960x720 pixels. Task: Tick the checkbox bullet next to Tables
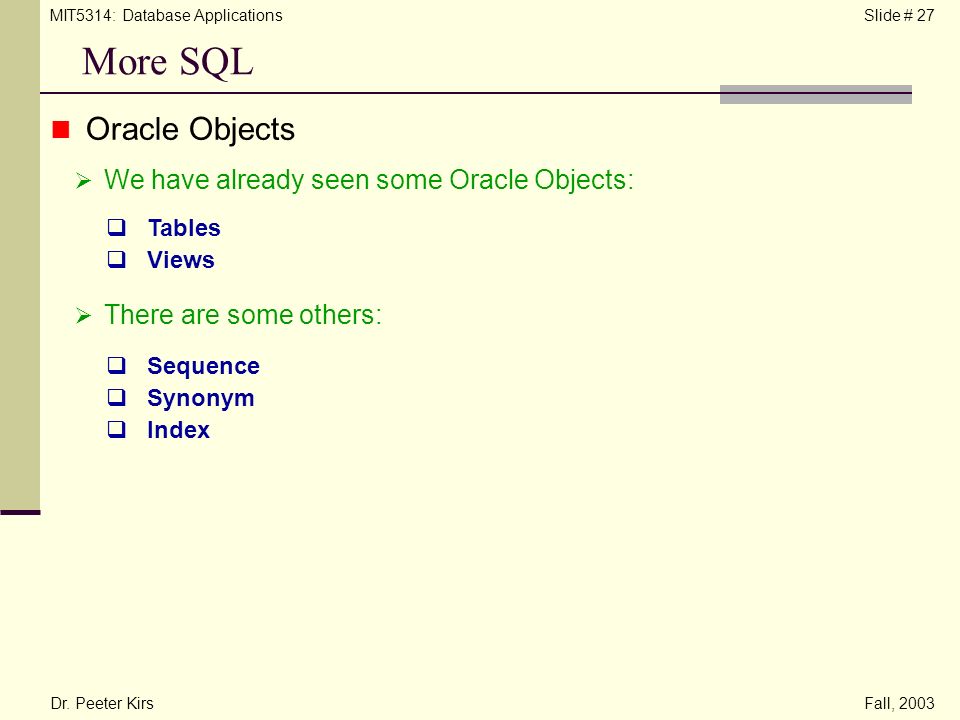117,228
